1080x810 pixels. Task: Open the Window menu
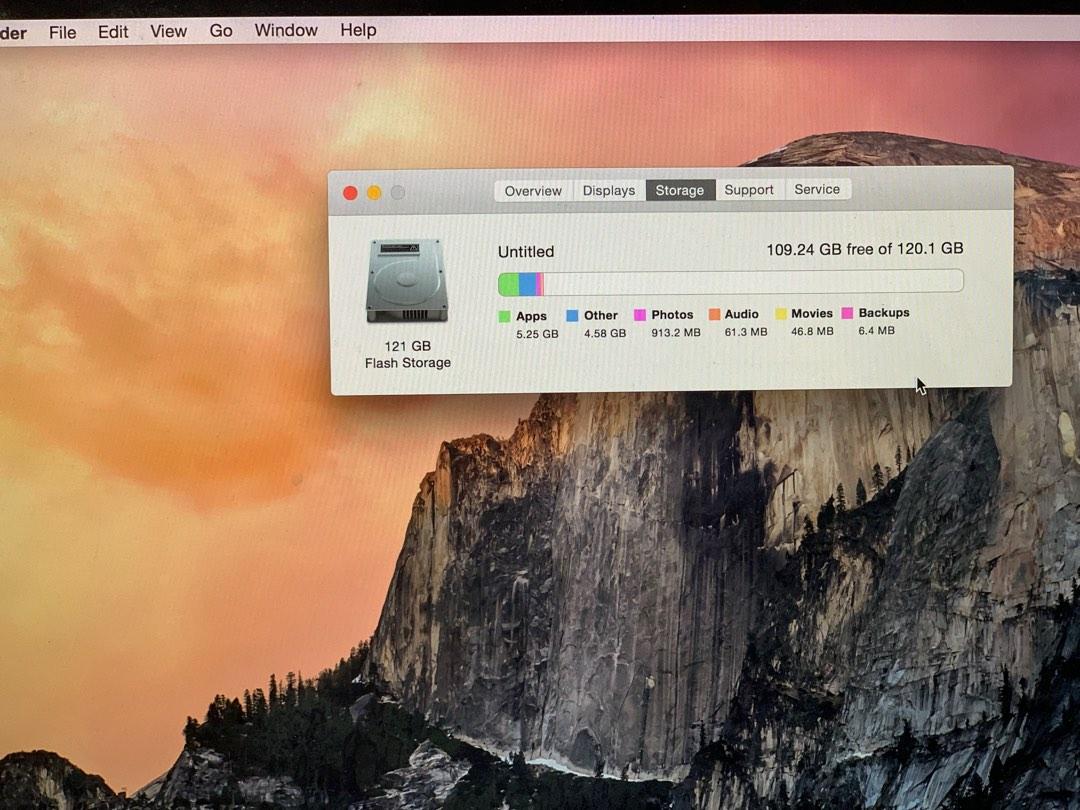click(286, 30)
